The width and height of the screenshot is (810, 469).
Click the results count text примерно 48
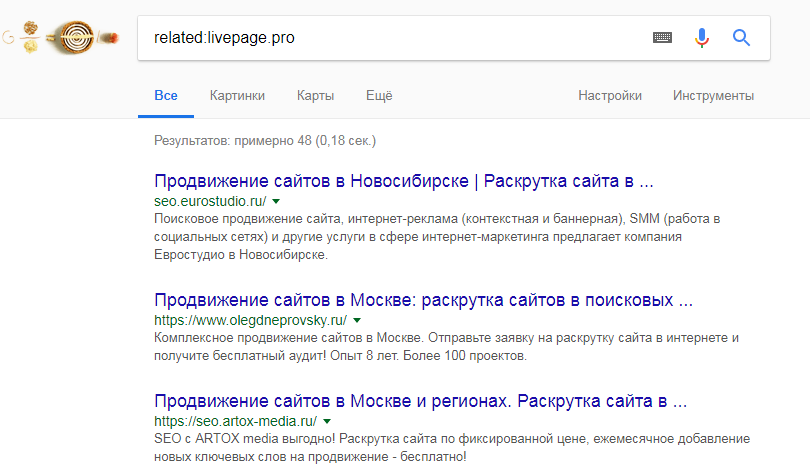tap(265, 140)
